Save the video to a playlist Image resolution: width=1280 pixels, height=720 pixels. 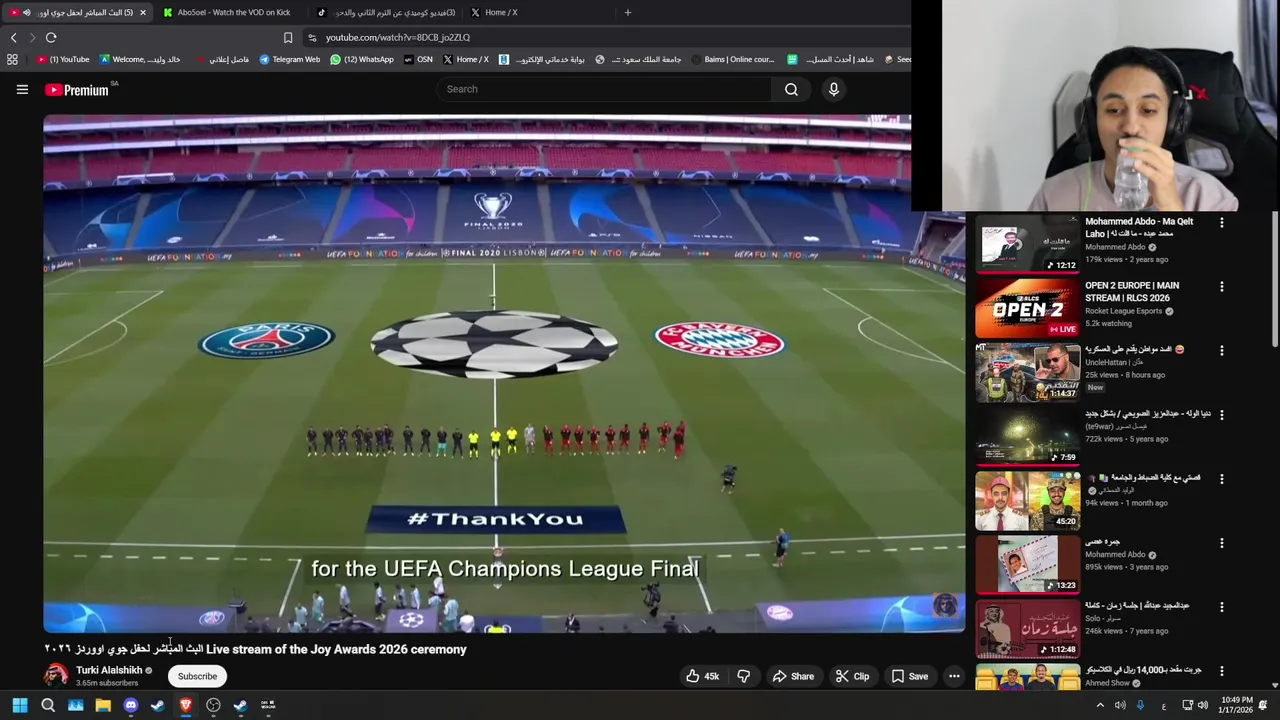pyautogui.click(x=909, y=676)
